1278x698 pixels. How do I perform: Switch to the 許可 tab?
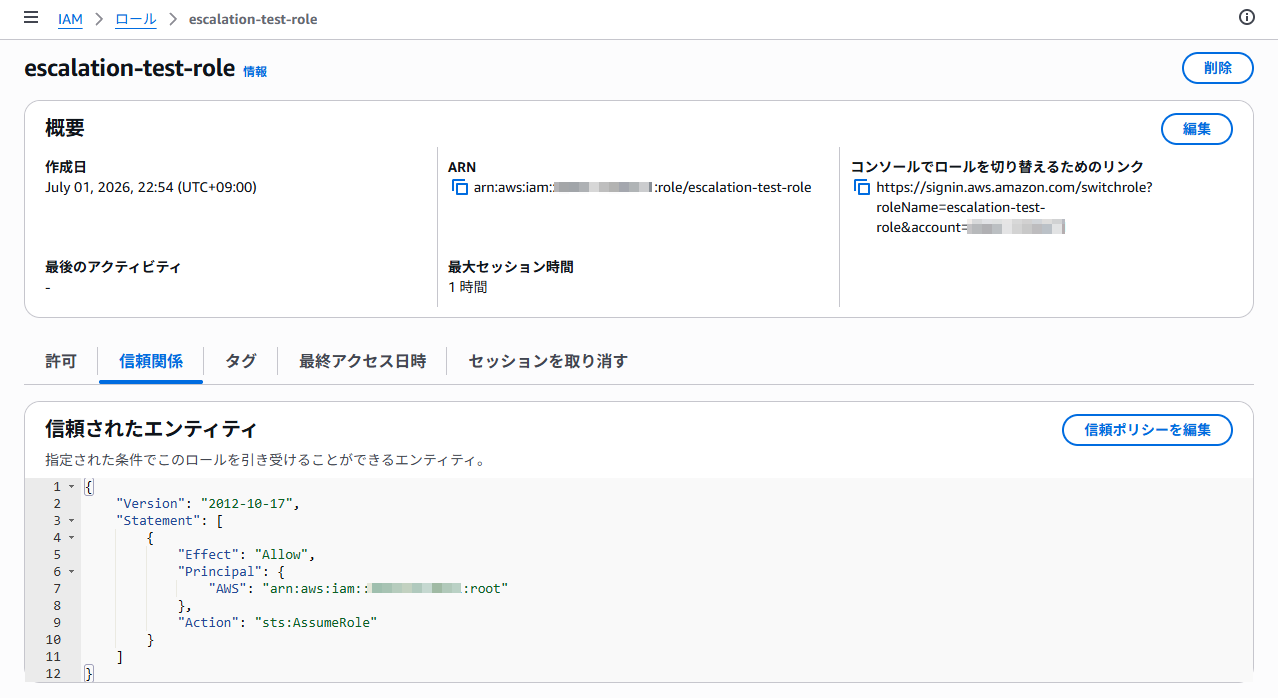coord(61,361)
